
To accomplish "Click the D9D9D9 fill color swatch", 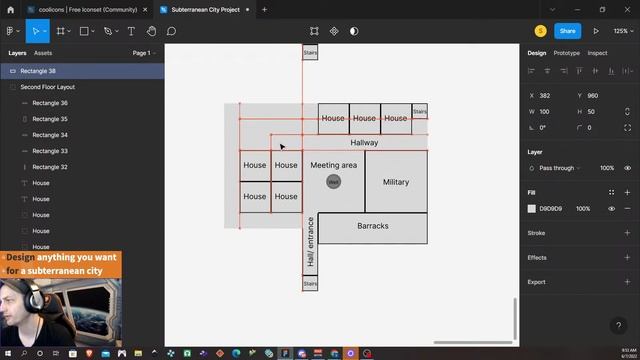I will (x=531, y=209).
